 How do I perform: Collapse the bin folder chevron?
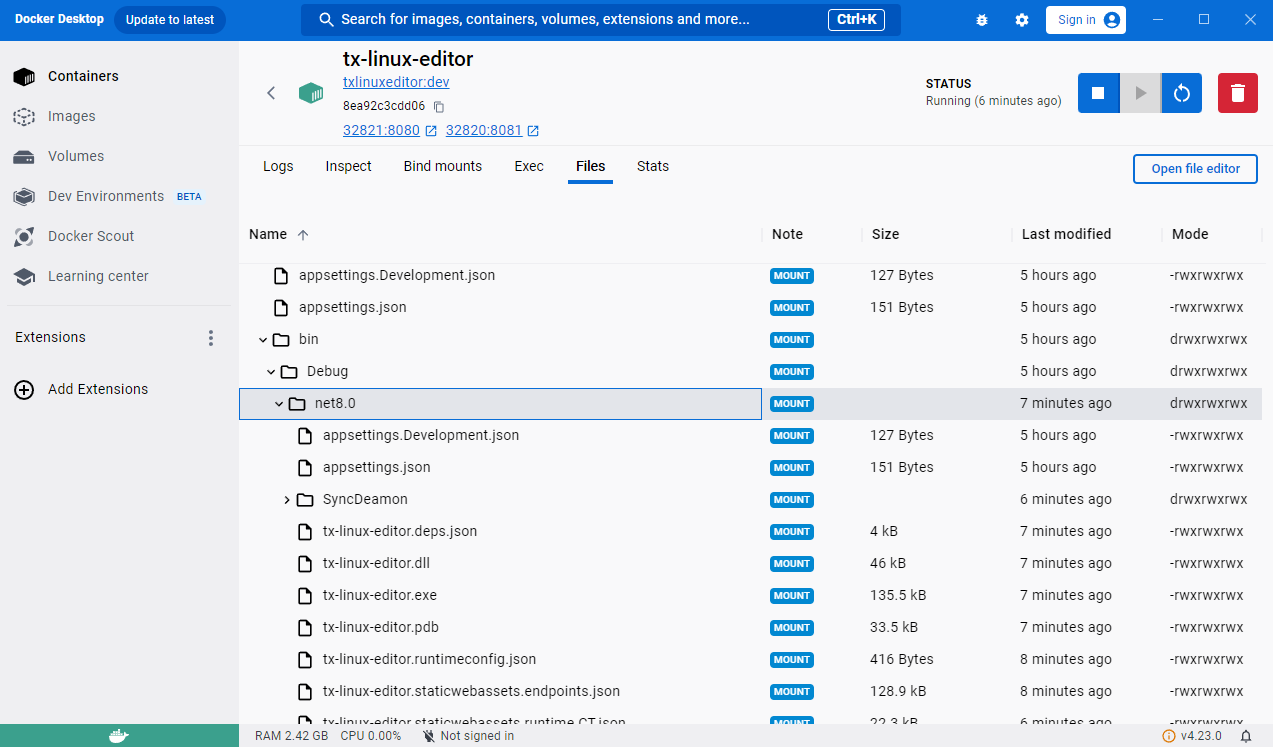pyautogui.click(x=263, y=340)
